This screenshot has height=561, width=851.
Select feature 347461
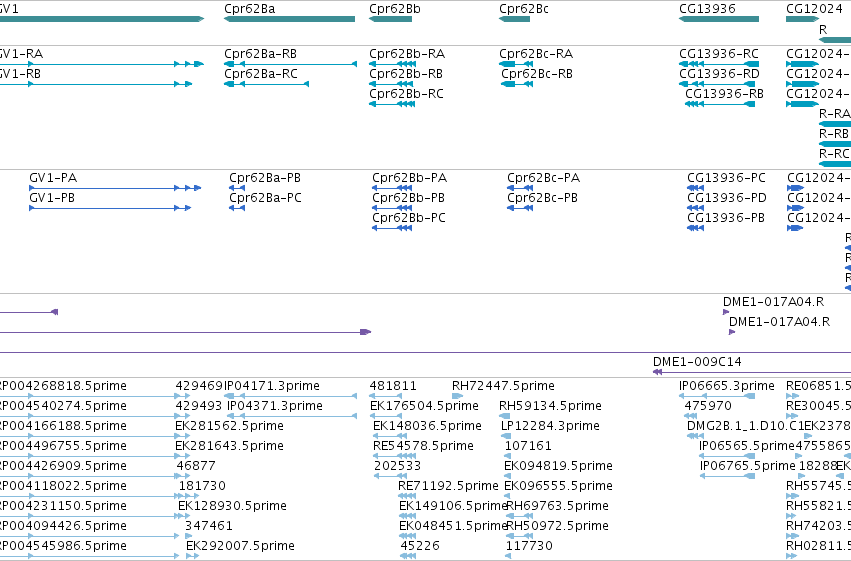coord(209,526)
